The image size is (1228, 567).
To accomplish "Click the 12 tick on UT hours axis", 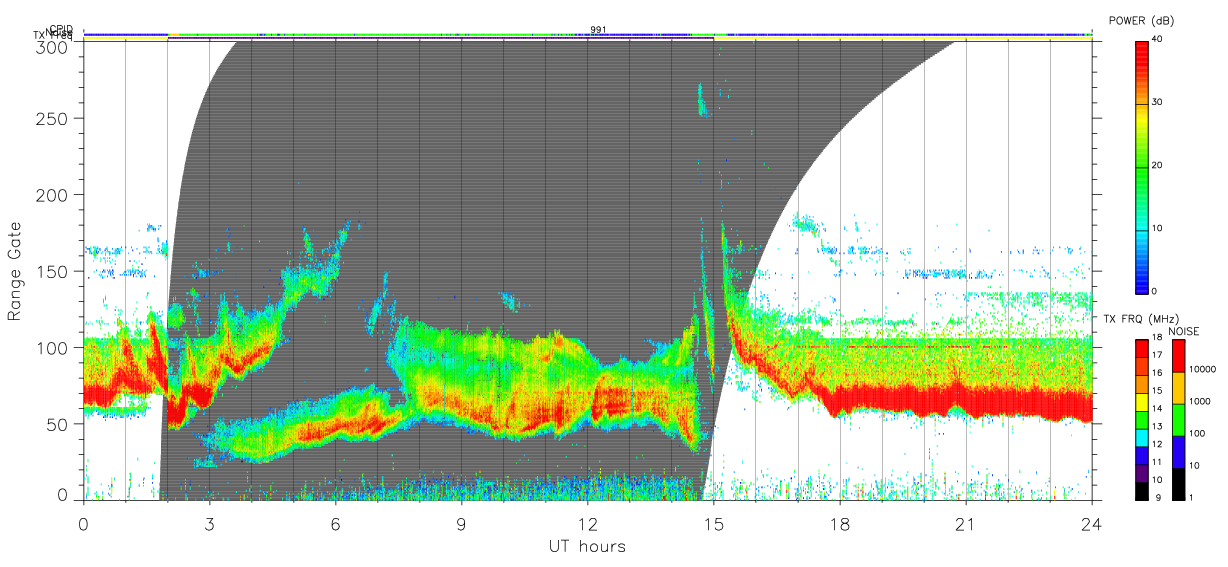I will pyautogui.click(x=588, y=524).
